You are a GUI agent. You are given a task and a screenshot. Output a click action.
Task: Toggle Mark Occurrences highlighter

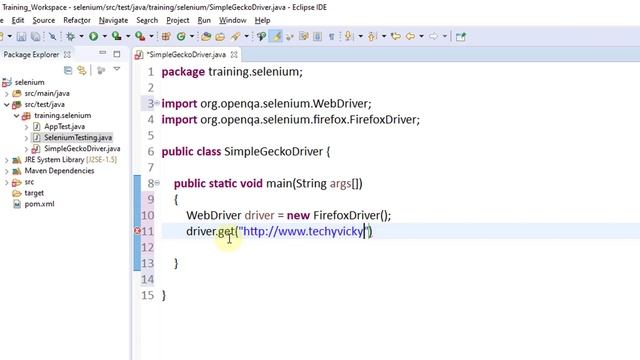pyautogui.click(x=276, y=37)
